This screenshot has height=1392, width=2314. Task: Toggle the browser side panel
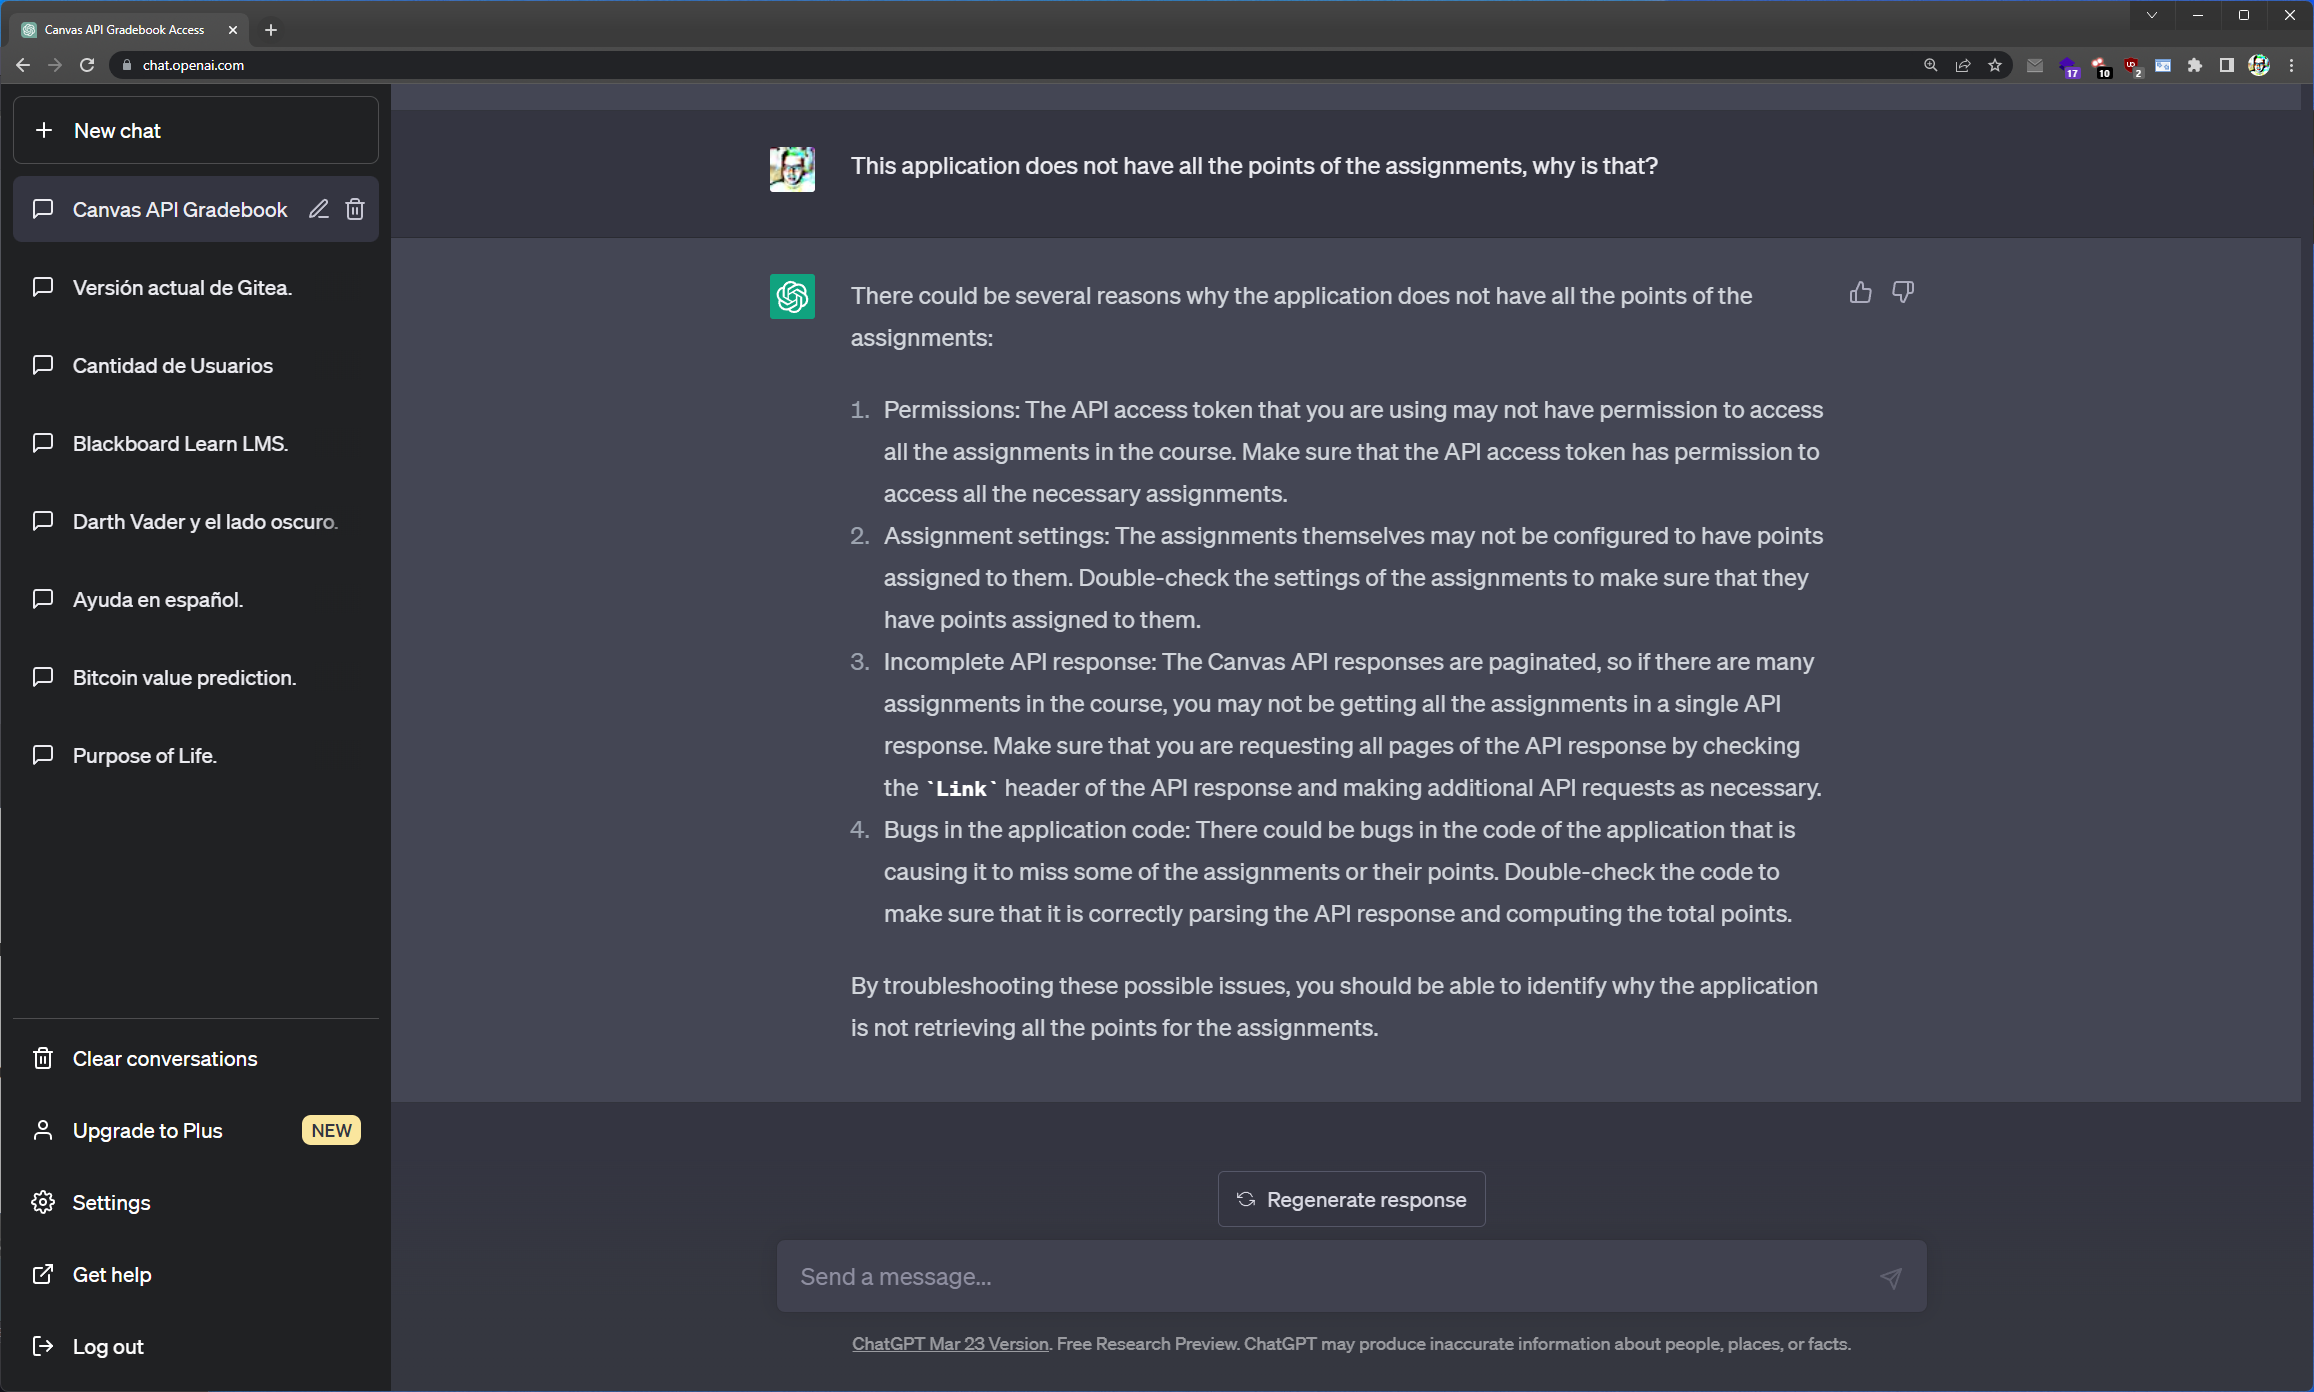coord(2226,66)
